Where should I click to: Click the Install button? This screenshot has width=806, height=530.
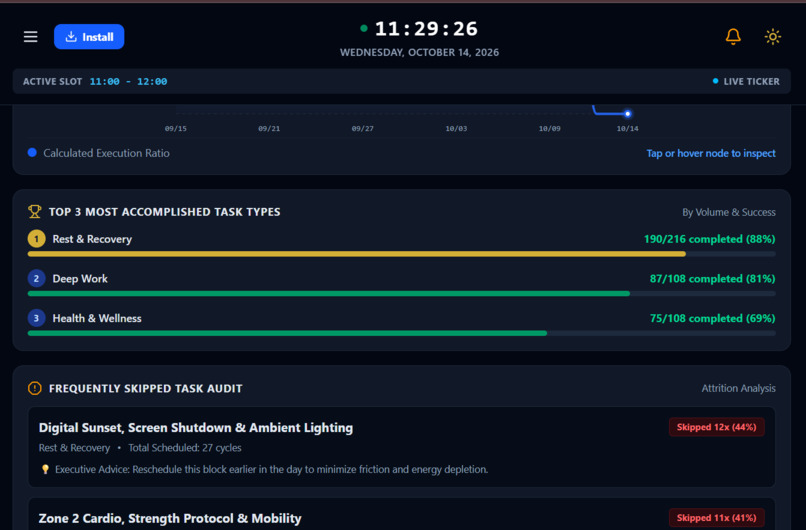tap(89, 36)
